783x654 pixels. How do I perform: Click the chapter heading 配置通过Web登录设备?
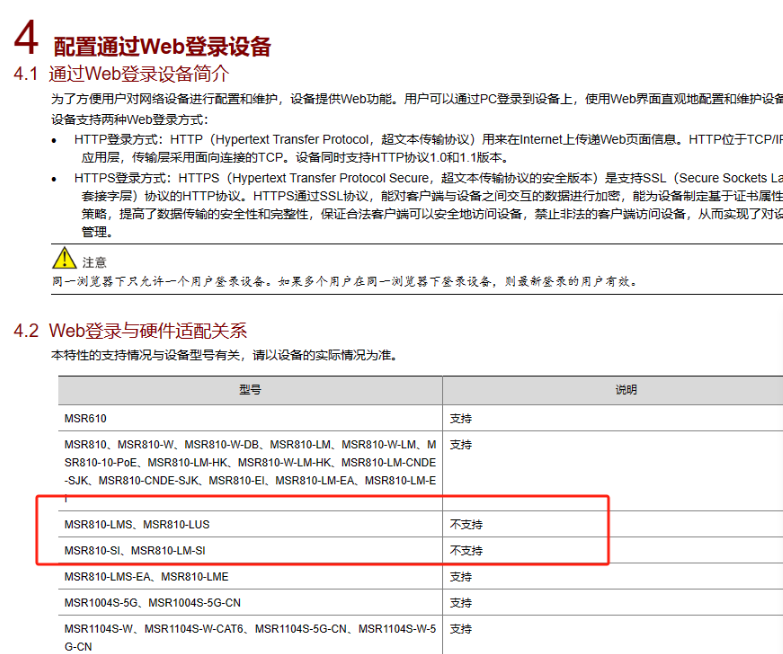click(x=162, y=46)
